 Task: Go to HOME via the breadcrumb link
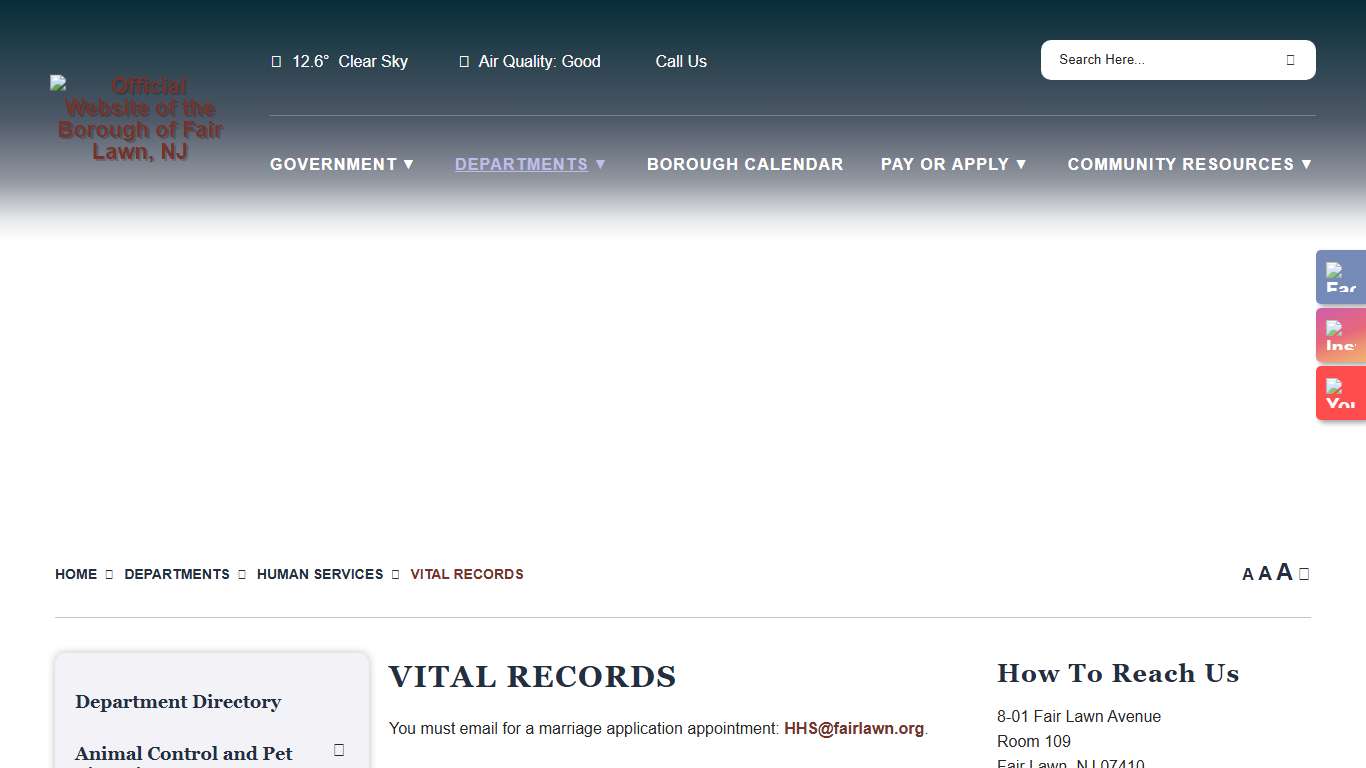coord(76,574)
